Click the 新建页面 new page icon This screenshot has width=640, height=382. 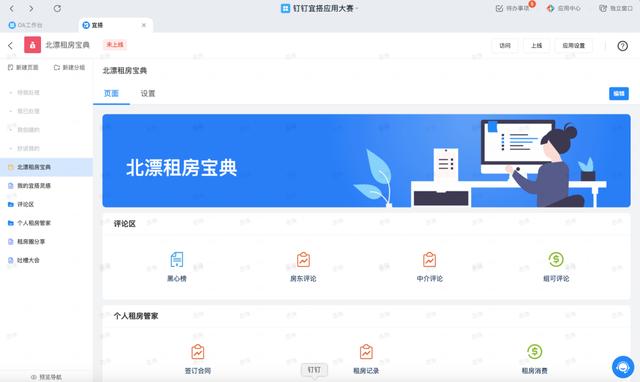(x=11, y=67)
